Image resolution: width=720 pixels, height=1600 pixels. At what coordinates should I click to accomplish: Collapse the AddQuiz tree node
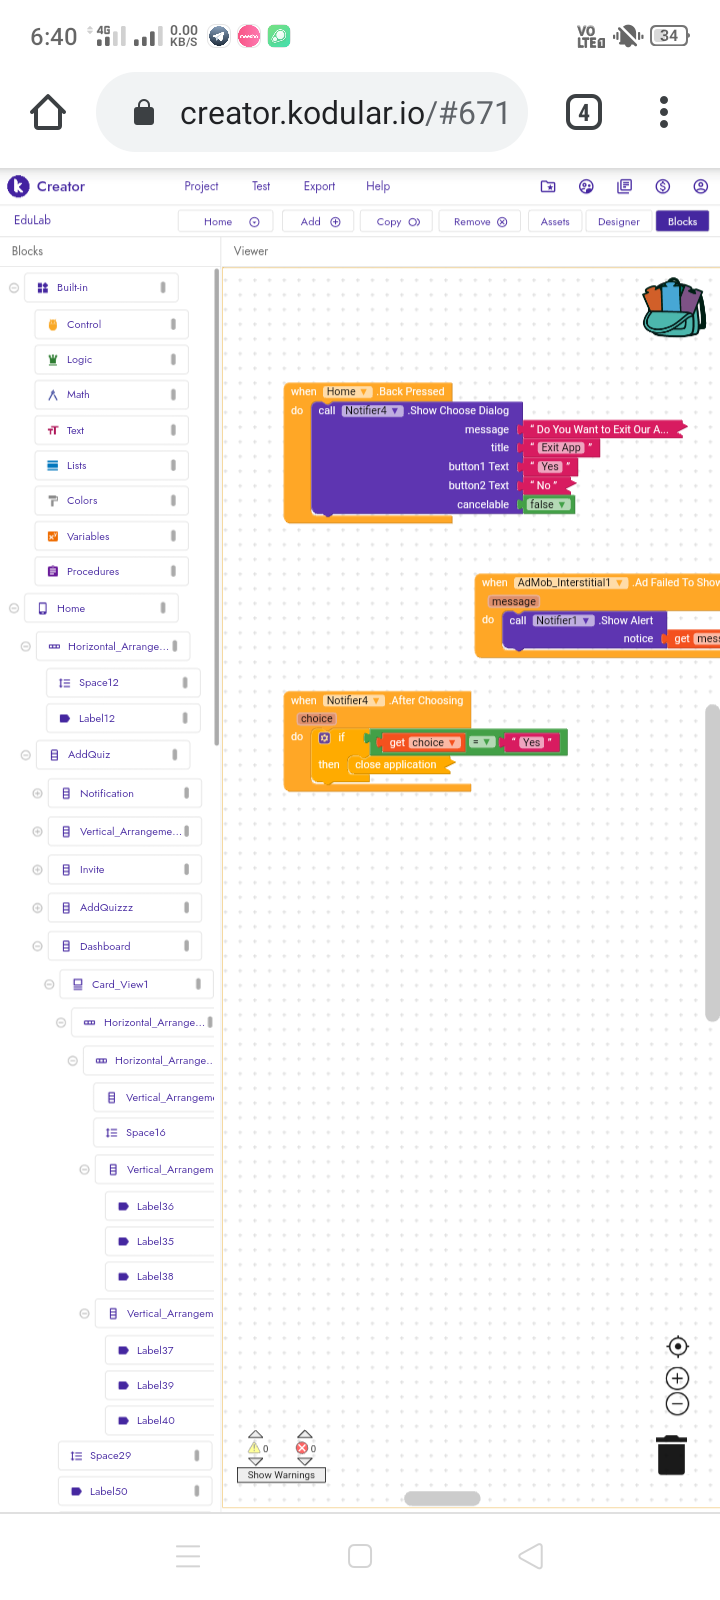click(x=26, y=755)
